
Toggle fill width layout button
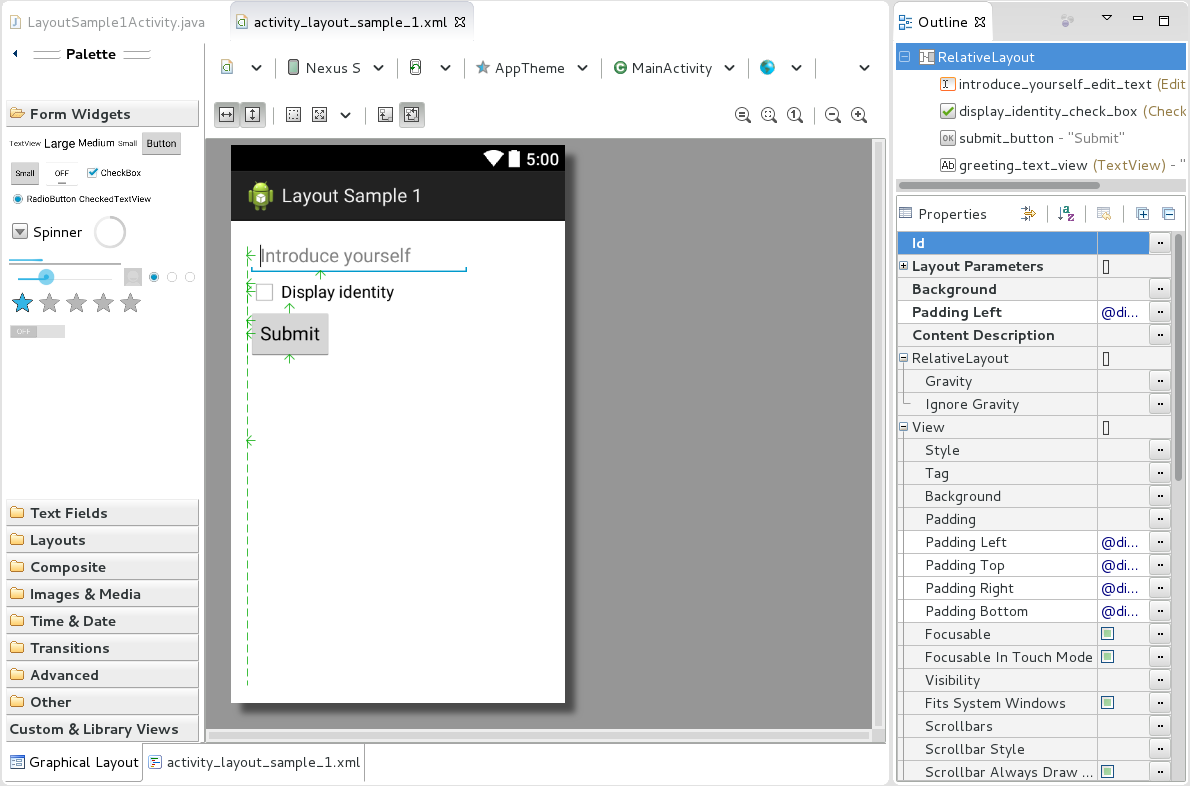pyautogui.click(x=227, y=115)
